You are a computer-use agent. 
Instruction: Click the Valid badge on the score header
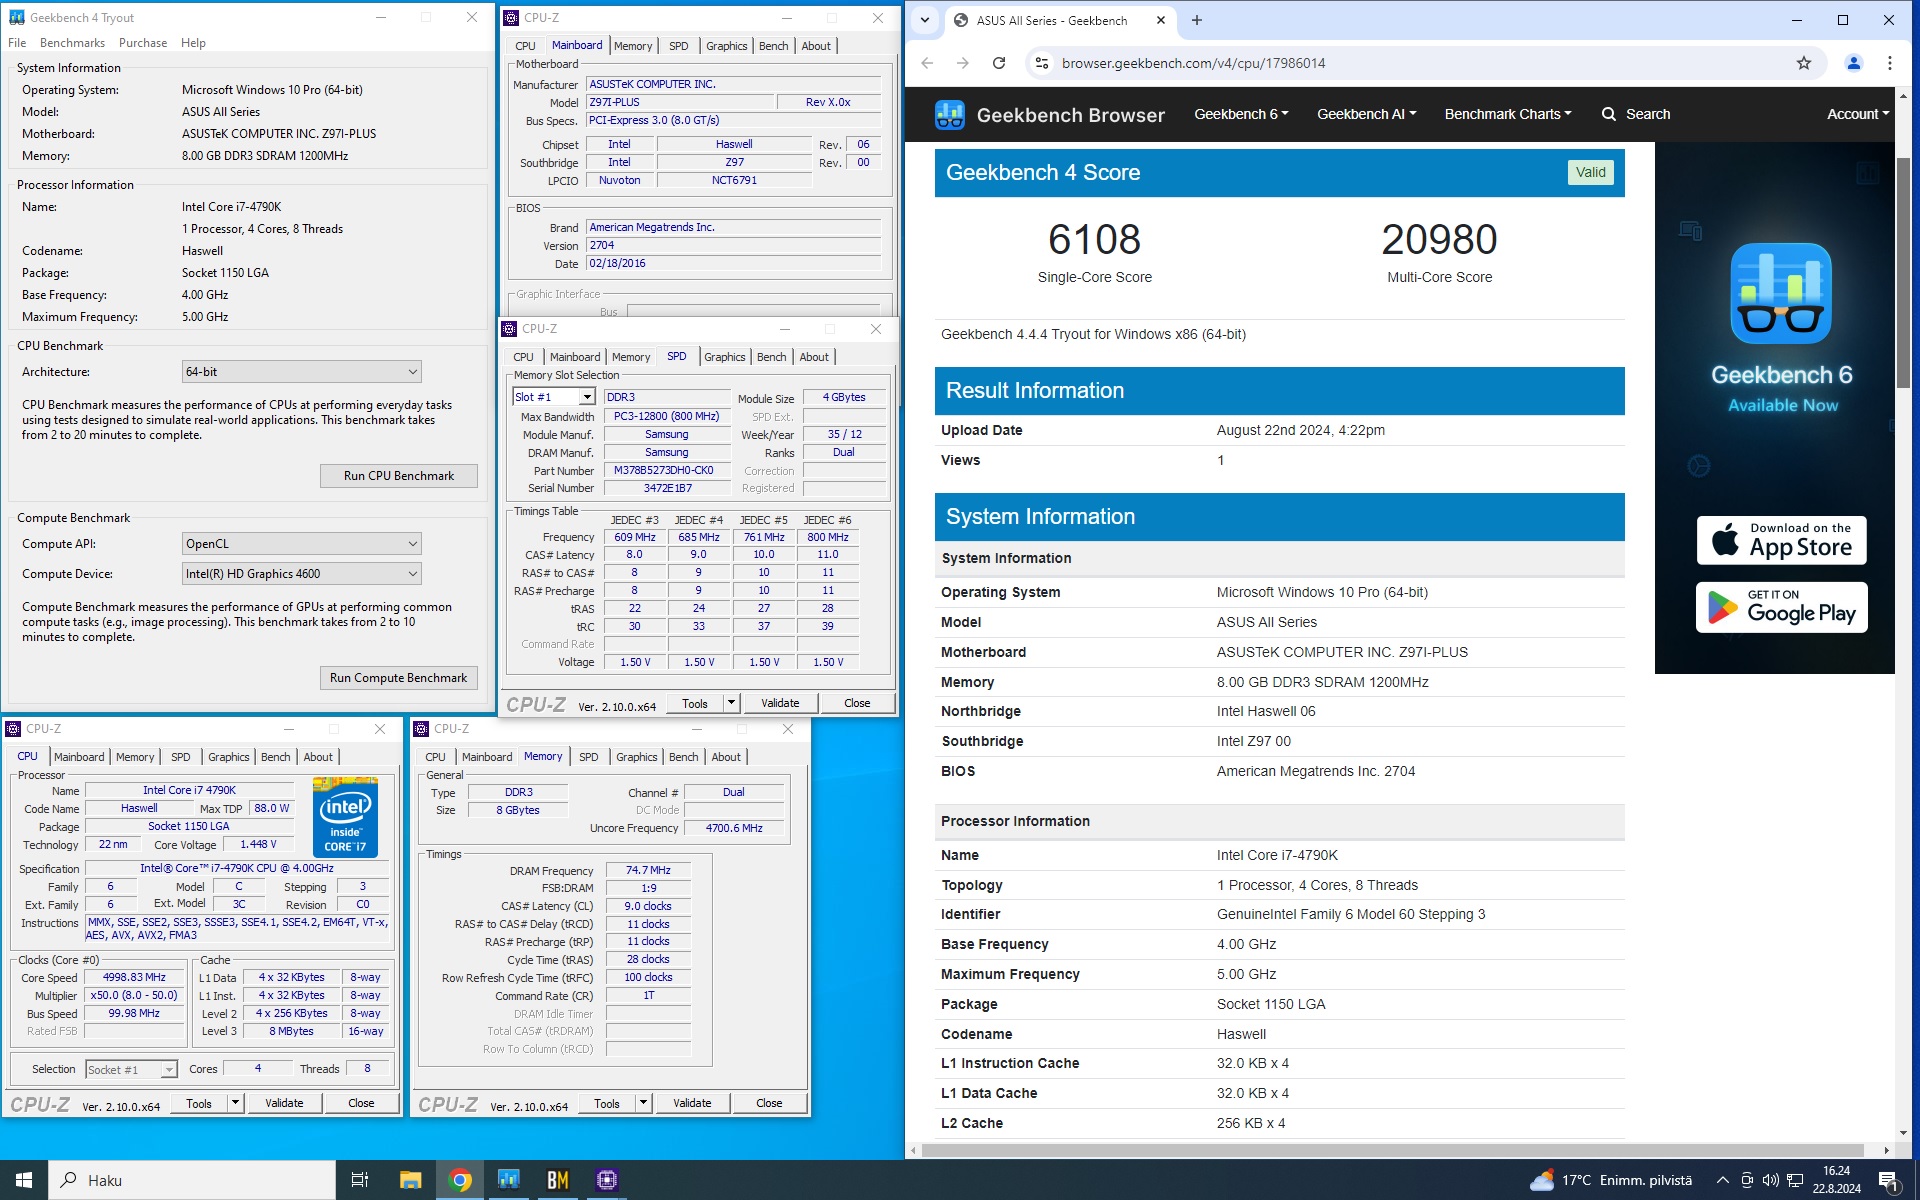[x=1590, y=172]
